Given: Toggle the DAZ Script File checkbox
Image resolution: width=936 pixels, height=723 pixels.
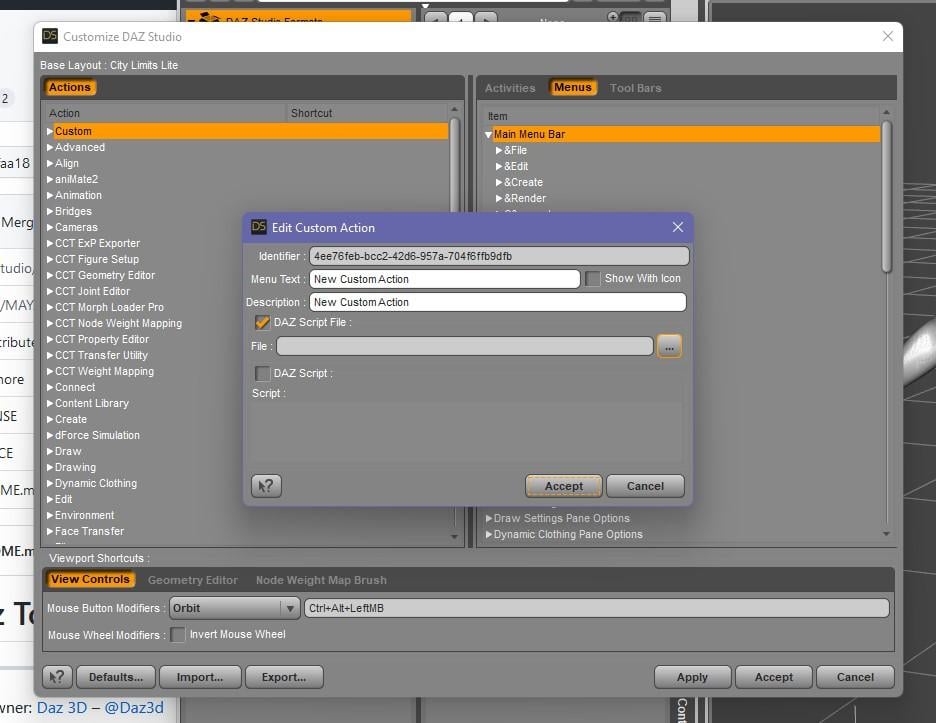Looking at the screenshot, I should click(262, 322).
